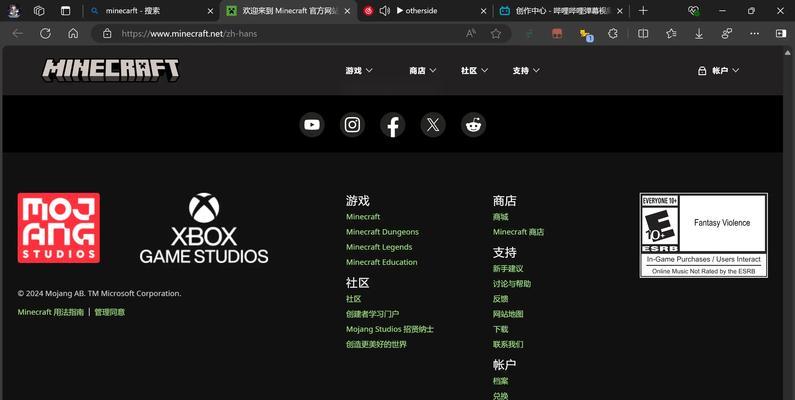
Task: Open the 创造更美好的世界 link
Action: (376, 344)
